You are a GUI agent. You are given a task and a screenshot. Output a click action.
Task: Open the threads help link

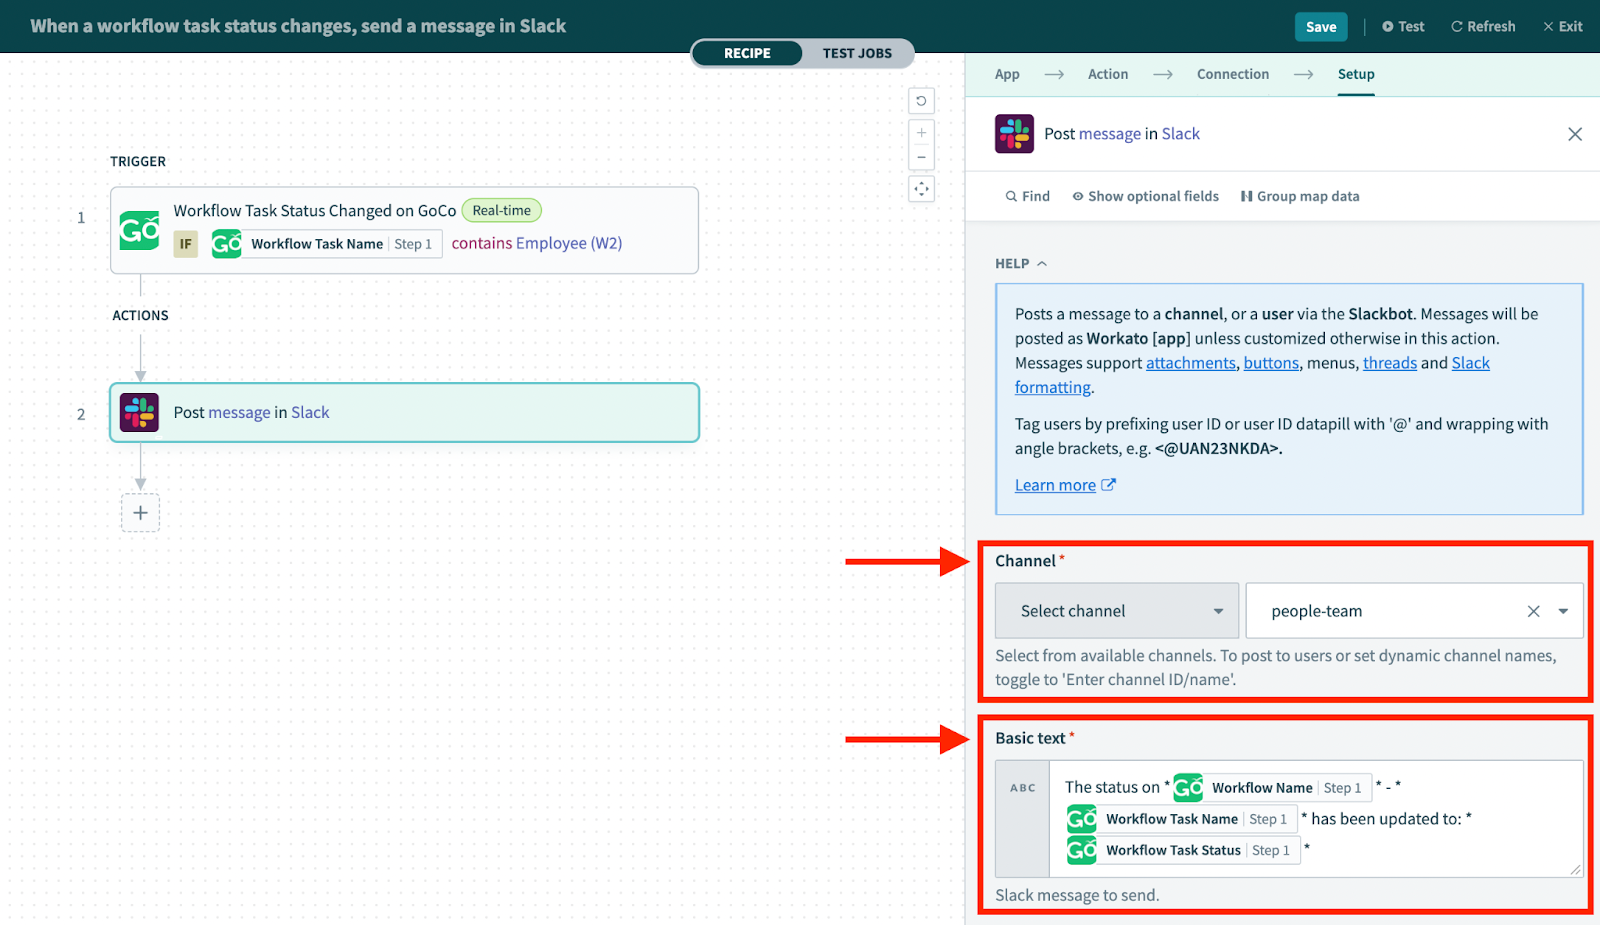(1390, 363)
